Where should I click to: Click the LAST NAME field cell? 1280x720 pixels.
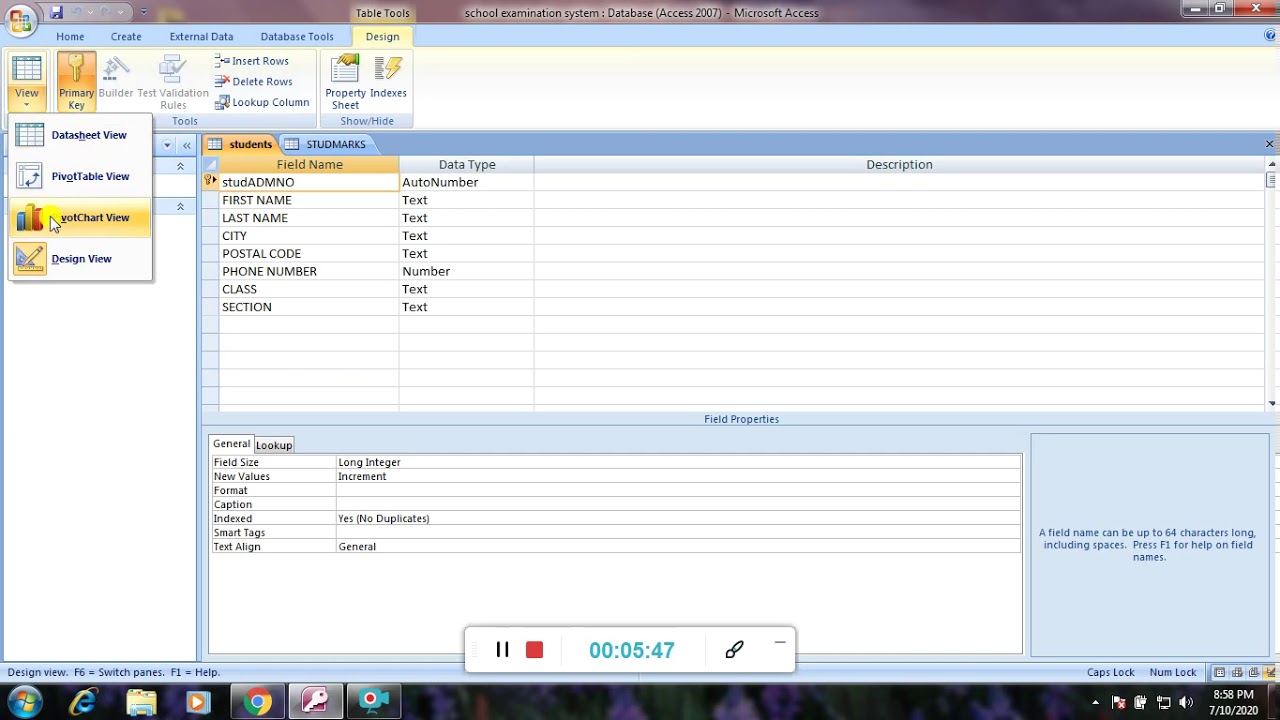[309, 218]
